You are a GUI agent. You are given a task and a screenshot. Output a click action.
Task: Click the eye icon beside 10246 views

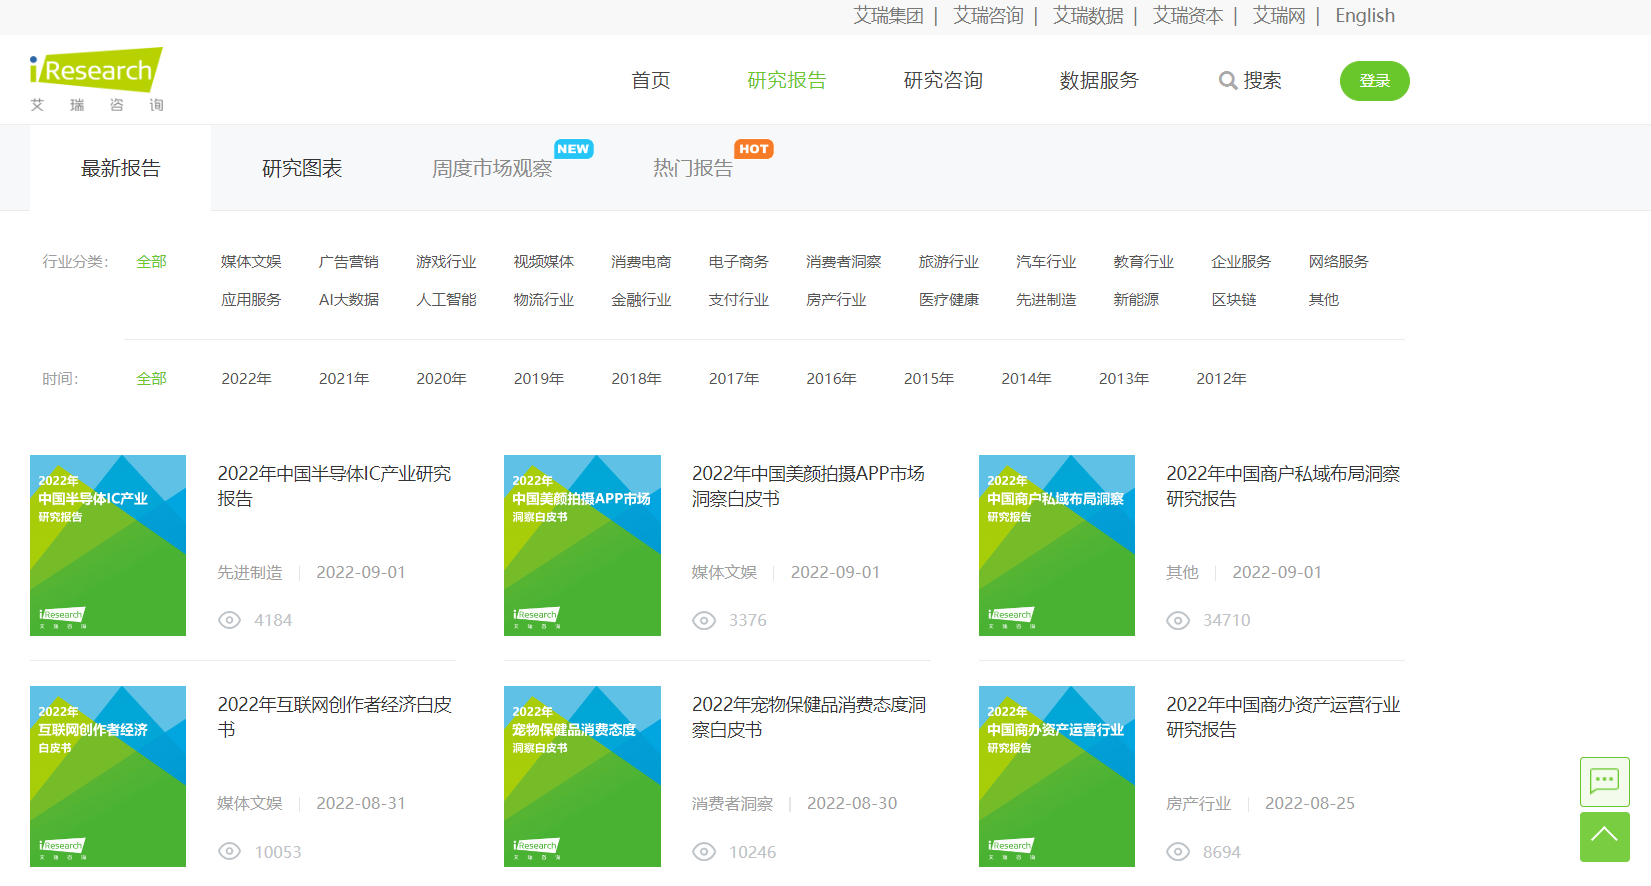pos(704,852)
